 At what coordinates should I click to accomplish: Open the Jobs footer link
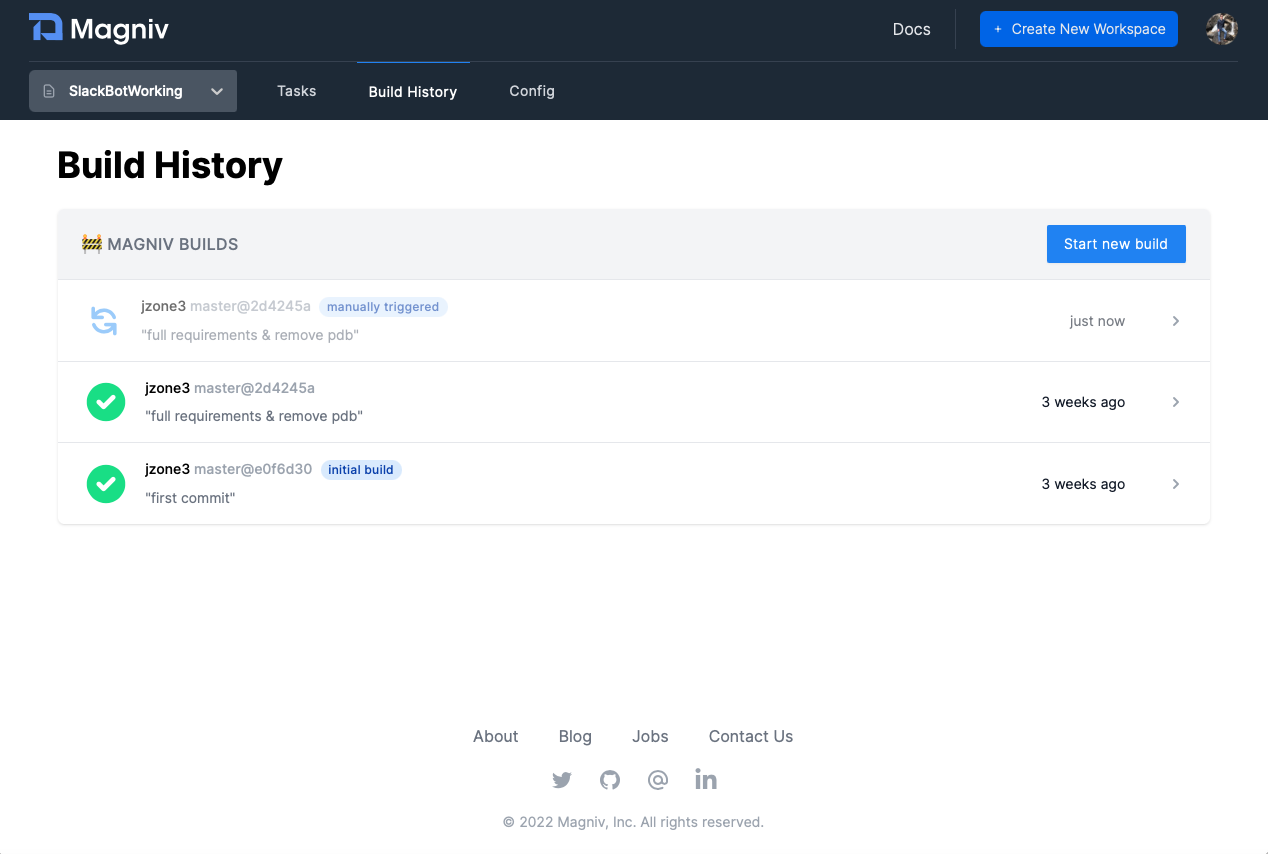point(650,736)
